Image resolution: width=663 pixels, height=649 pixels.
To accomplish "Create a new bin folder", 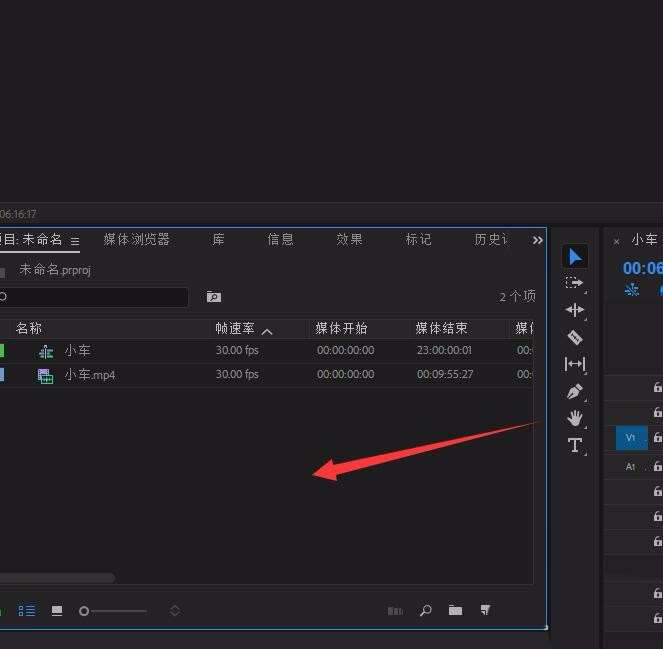I will click(x=455, y=610).
